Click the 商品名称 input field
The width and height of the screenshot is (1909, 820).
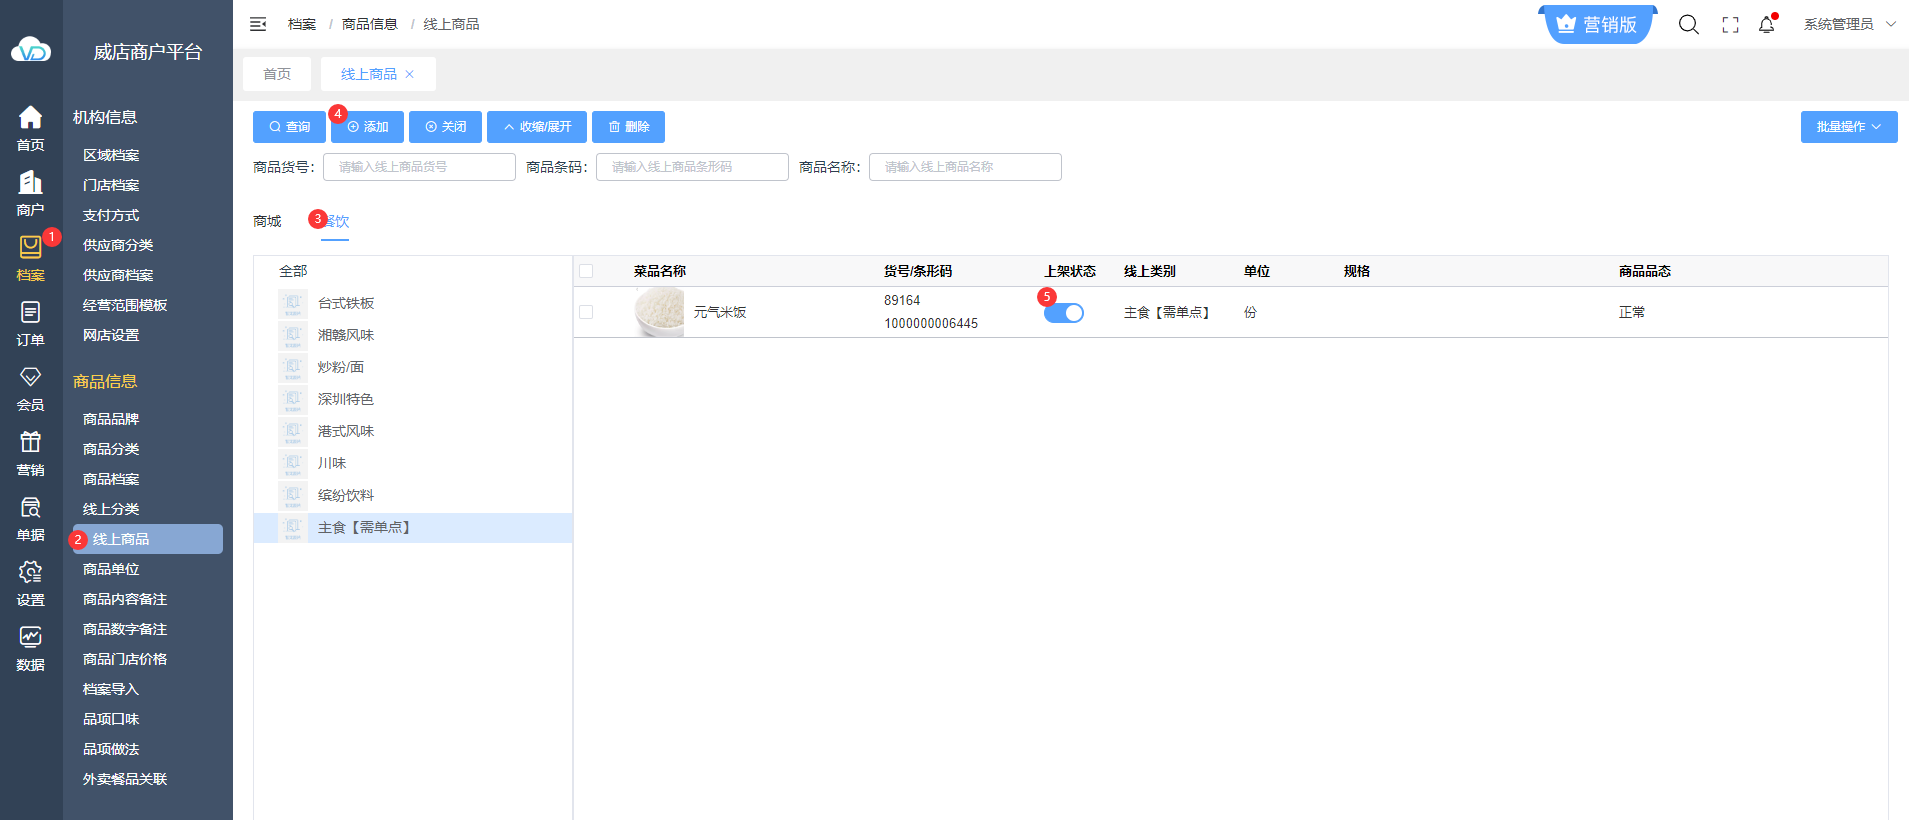(964, 167)
